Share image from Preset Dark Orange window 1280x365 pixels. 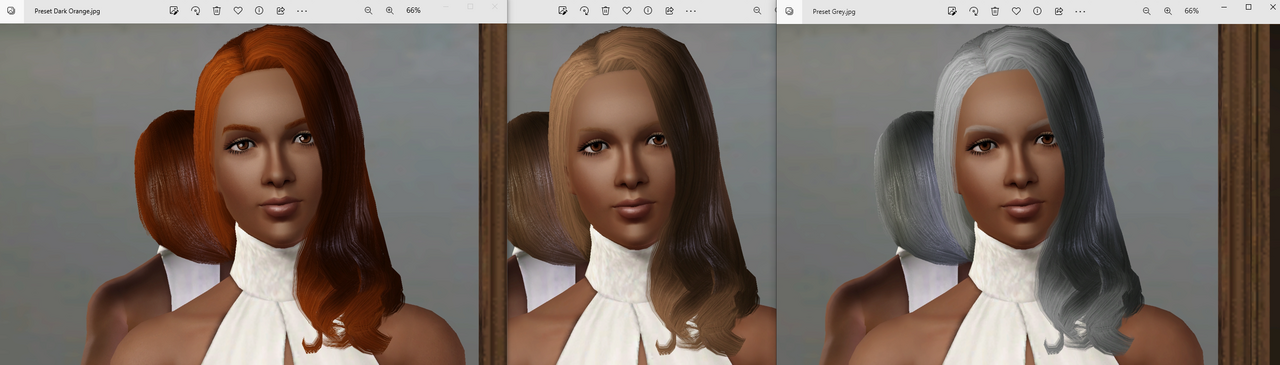tap(280, 10)
